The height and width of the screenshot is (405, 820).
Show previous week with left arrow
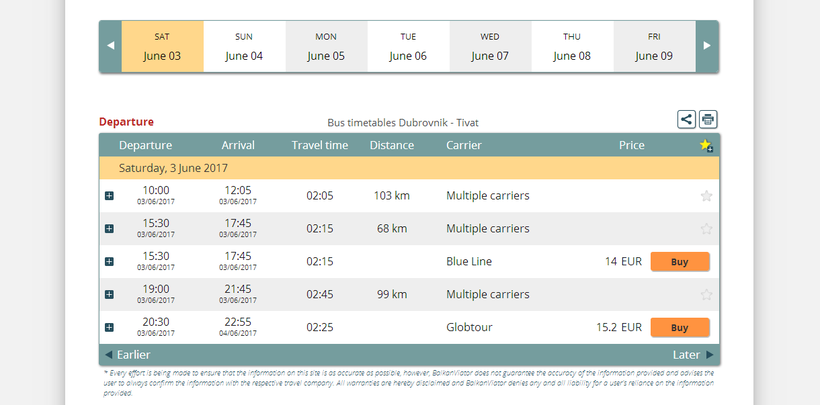[x=110, y=46]
